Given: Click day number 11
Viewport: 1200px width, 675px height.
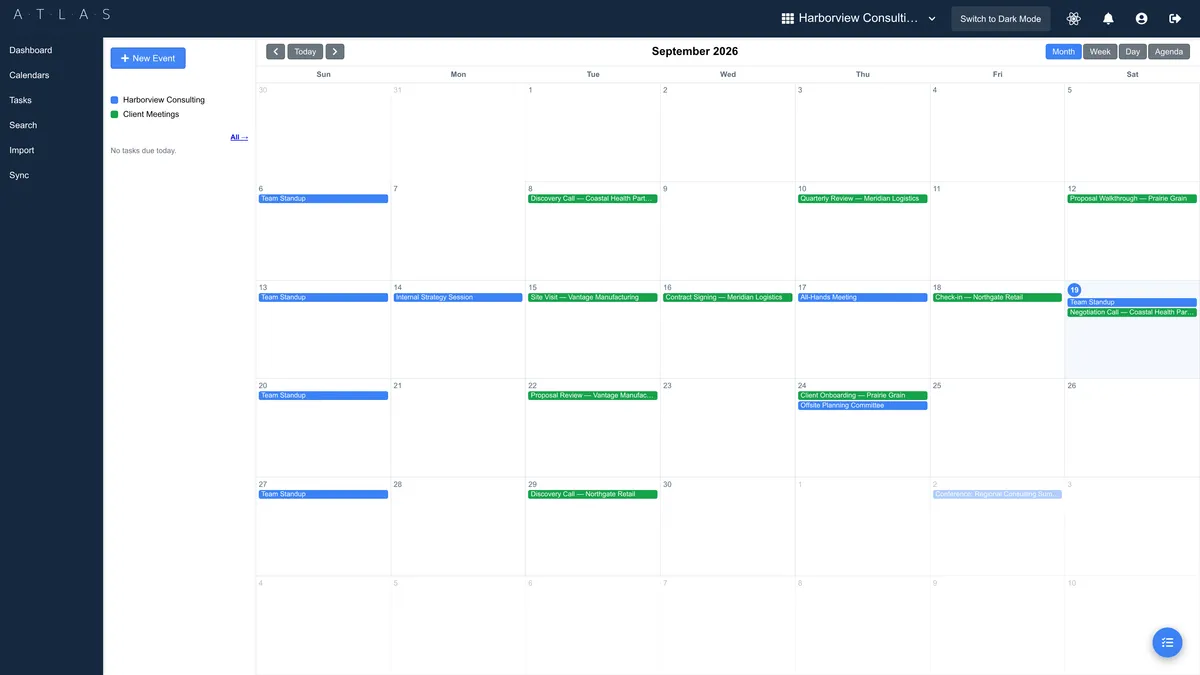Looking at the screenshot, I should click(936, 188).
